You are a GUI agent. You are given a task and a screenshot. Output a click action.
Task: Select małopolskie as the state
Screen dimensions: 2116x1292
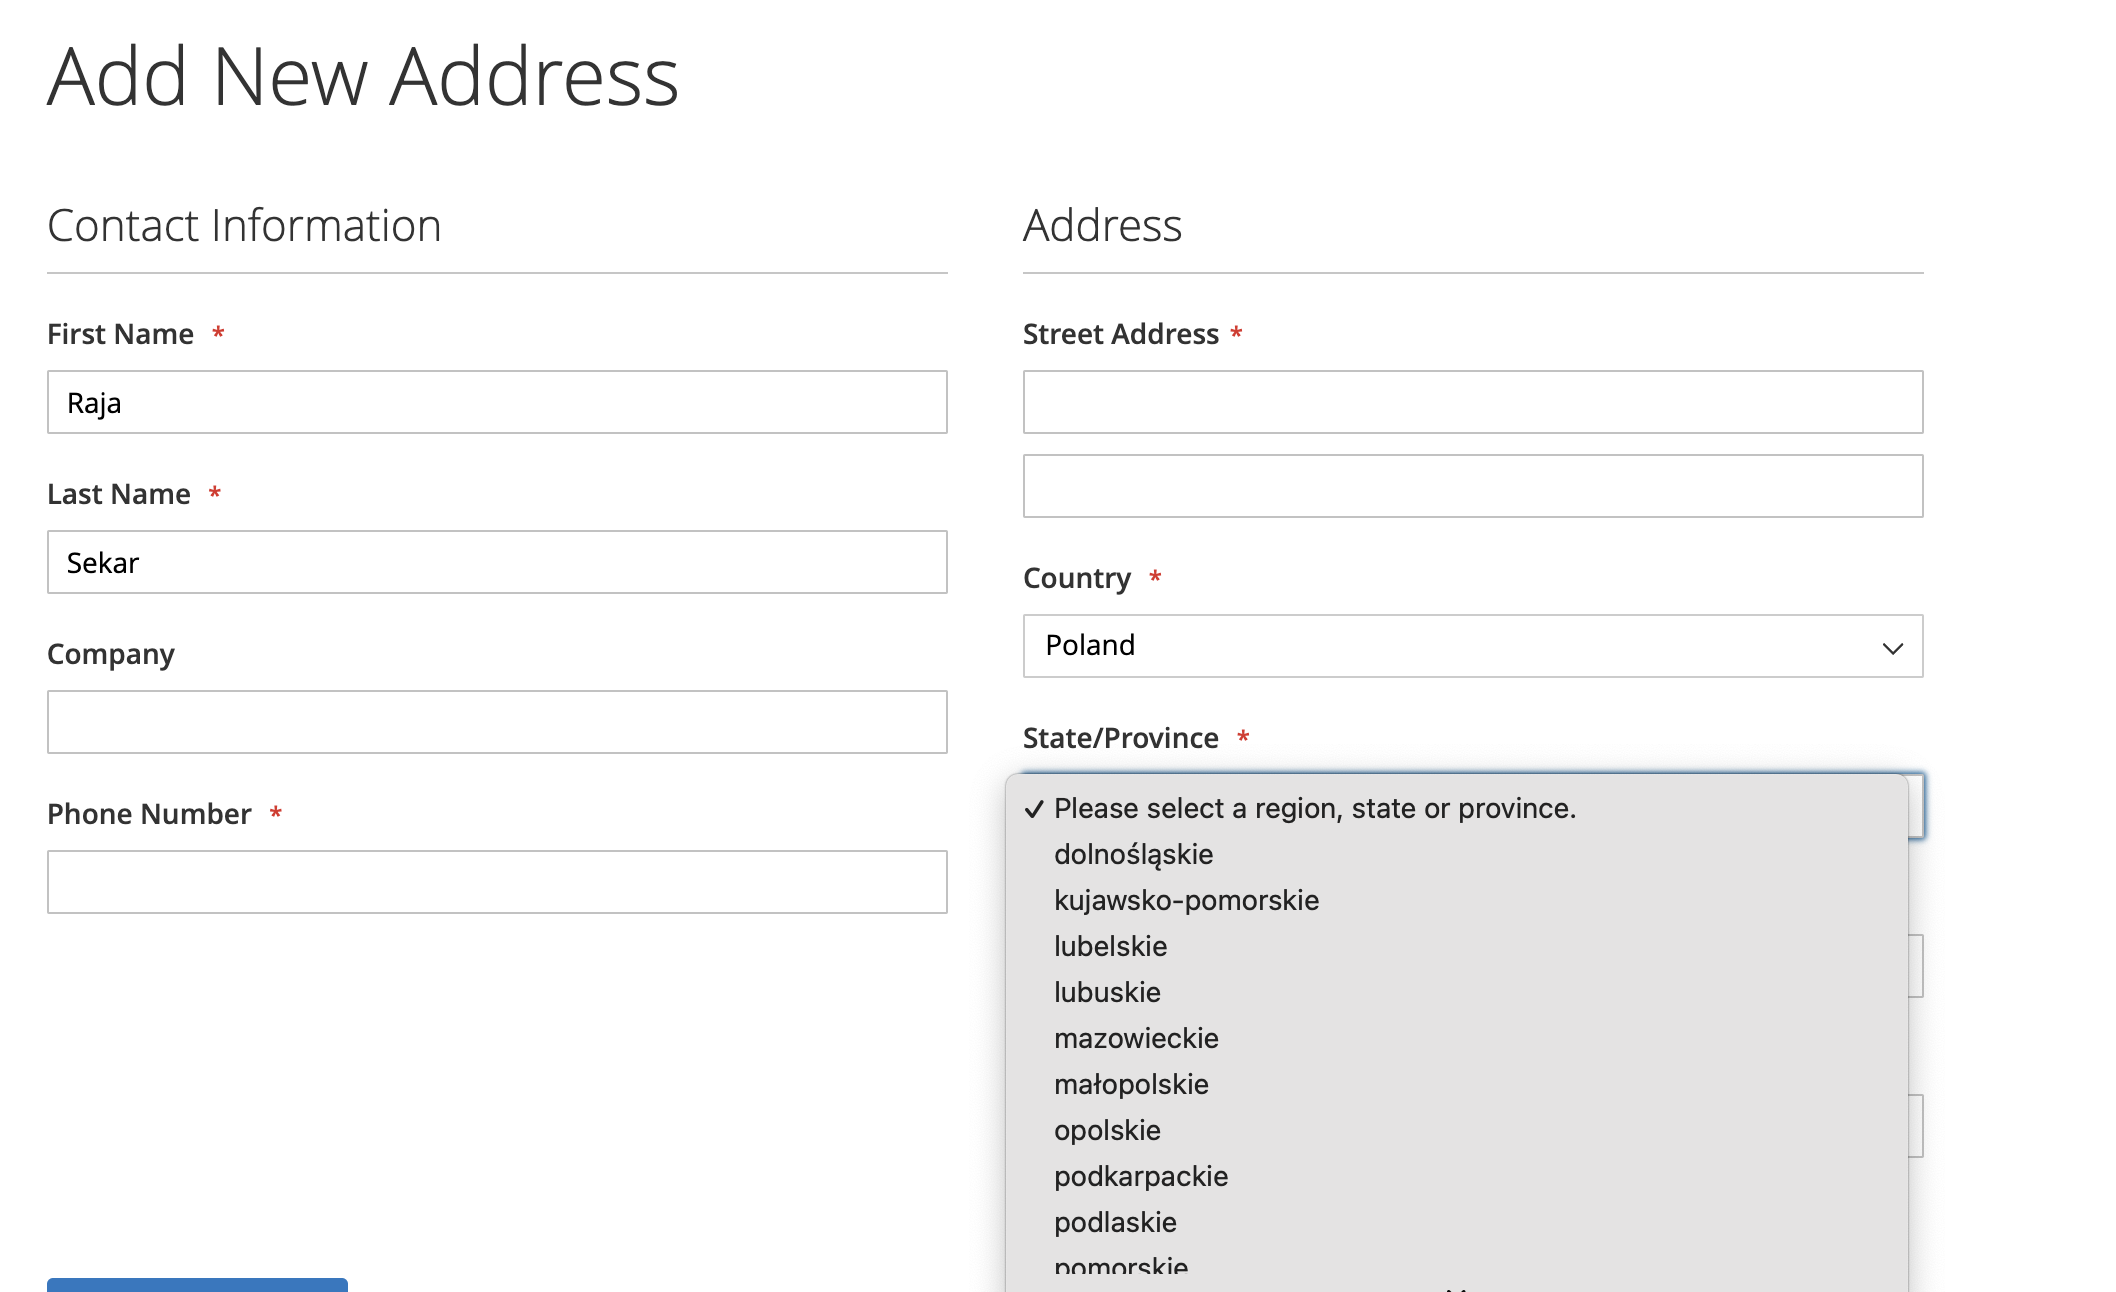pyautogui.click(x=1130, y=1084)
